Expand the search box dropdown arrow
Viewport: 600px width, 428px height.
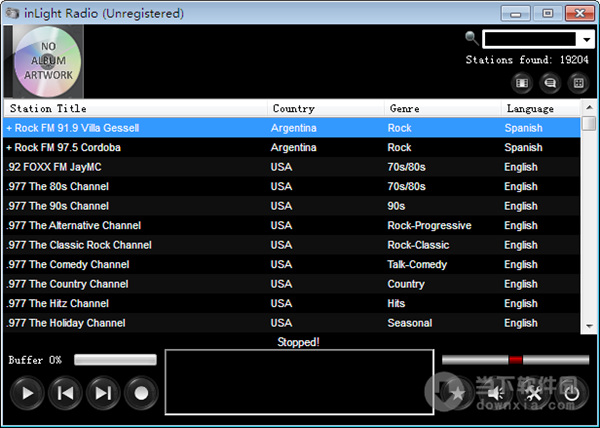(586, 39)
